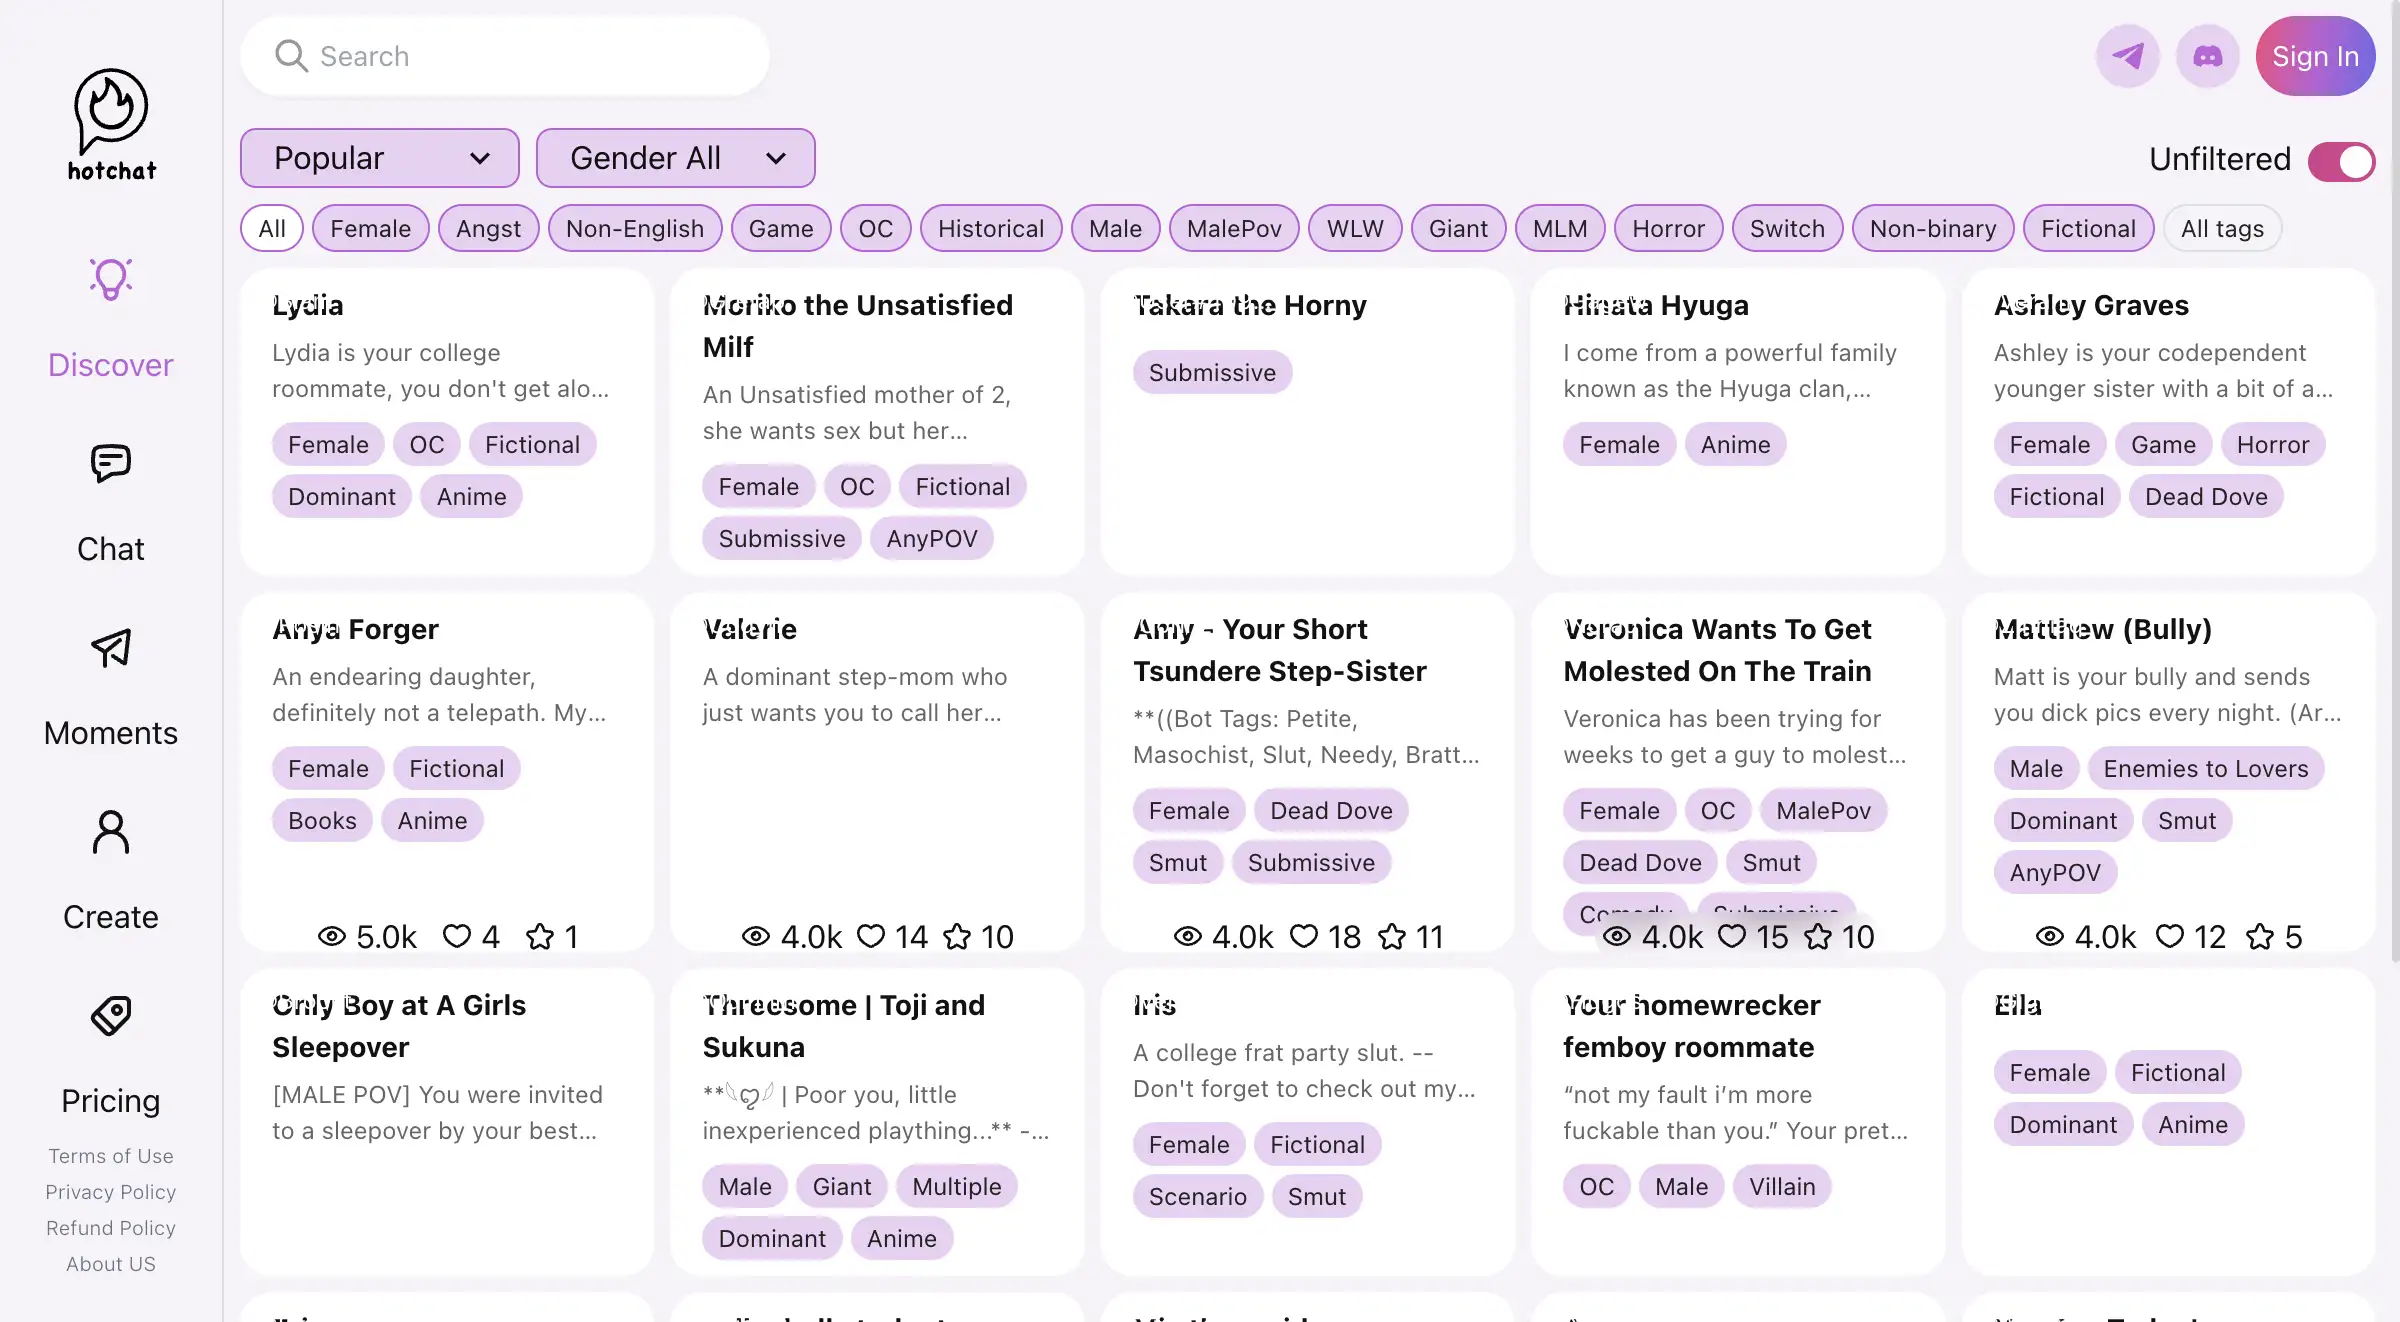The height and width of the screenshot is (1322, 2400).
Task: Open the Discover lightbulb icon
Action: [111, 279]
